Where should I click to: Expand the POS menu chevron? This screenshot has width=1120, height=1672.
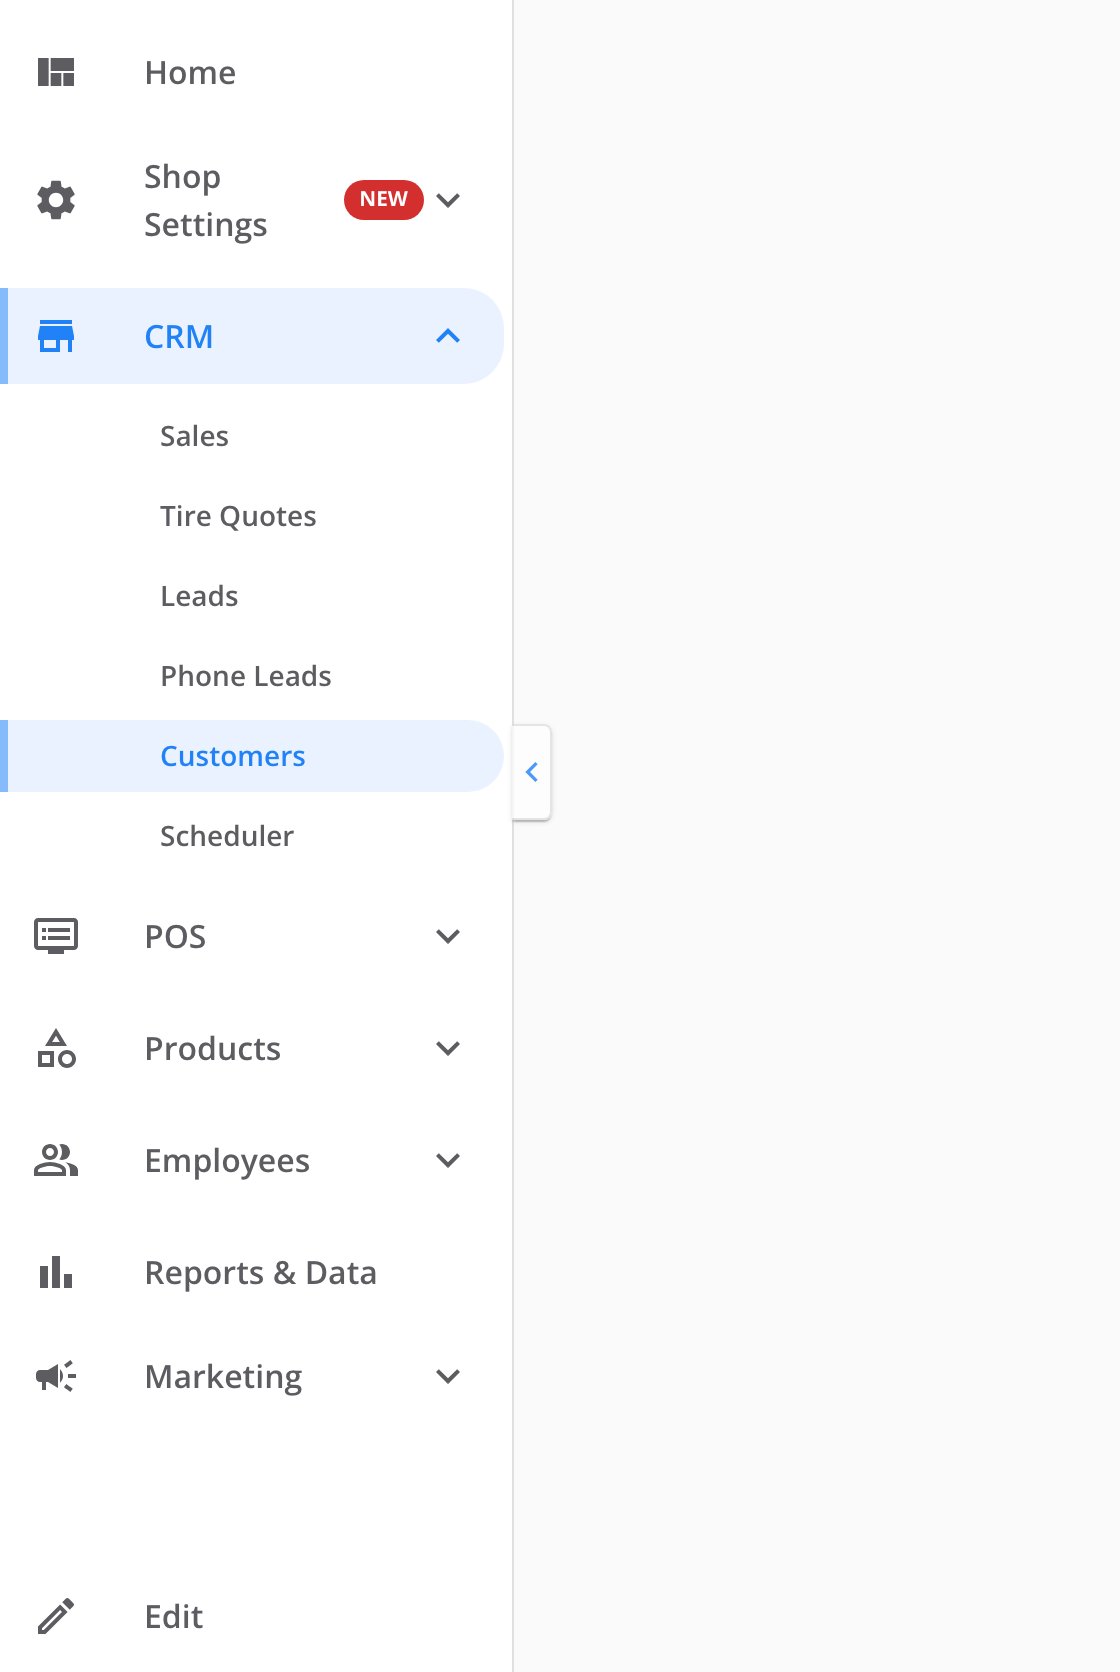tap(448, 936)
